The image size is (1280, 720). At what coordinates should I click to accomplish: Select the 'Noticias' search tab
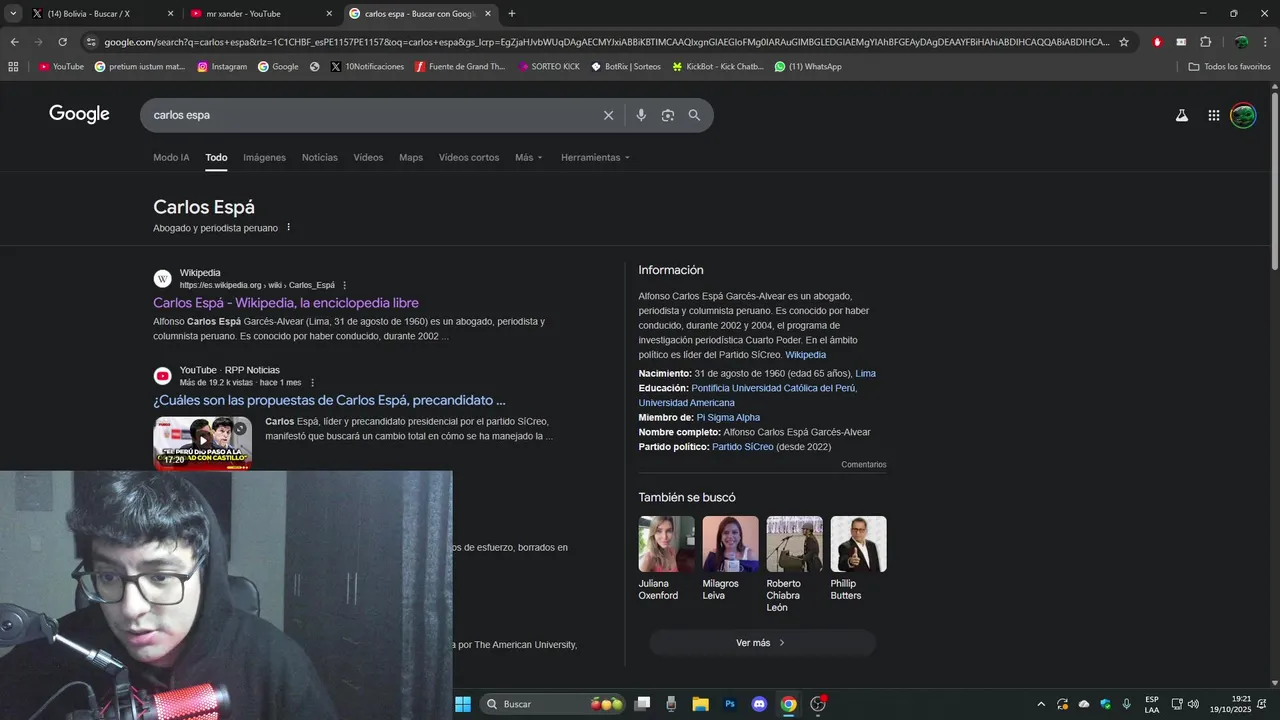(x=320, y=158)
